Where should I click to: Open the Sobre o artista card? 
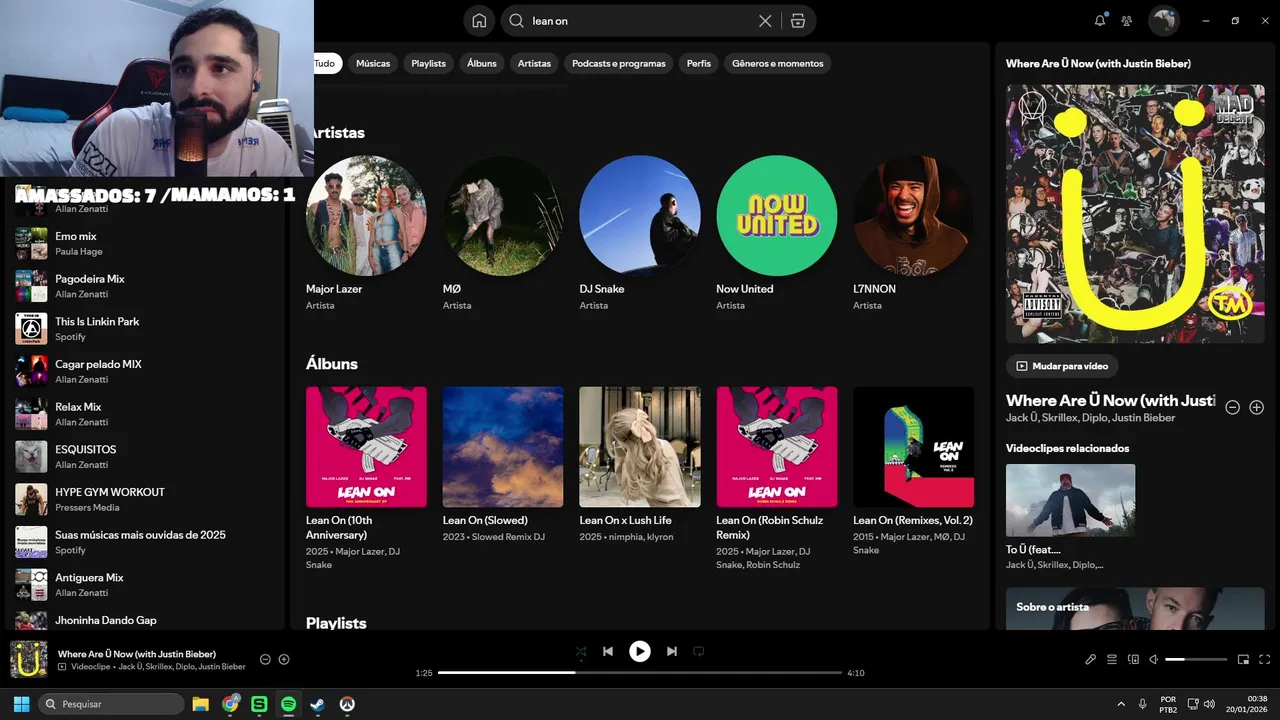coord(1135,608)
